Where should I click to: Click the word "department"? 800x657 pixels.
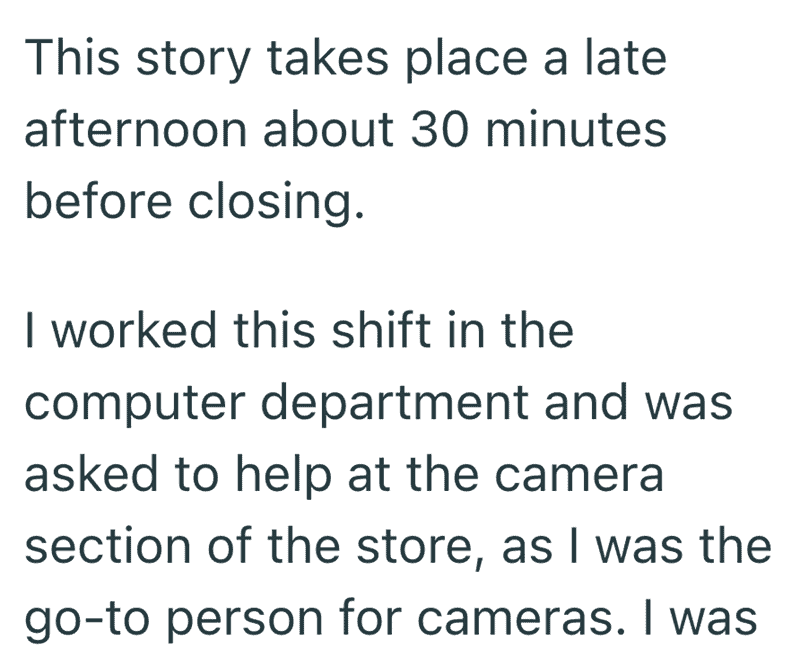click(395, 403)
